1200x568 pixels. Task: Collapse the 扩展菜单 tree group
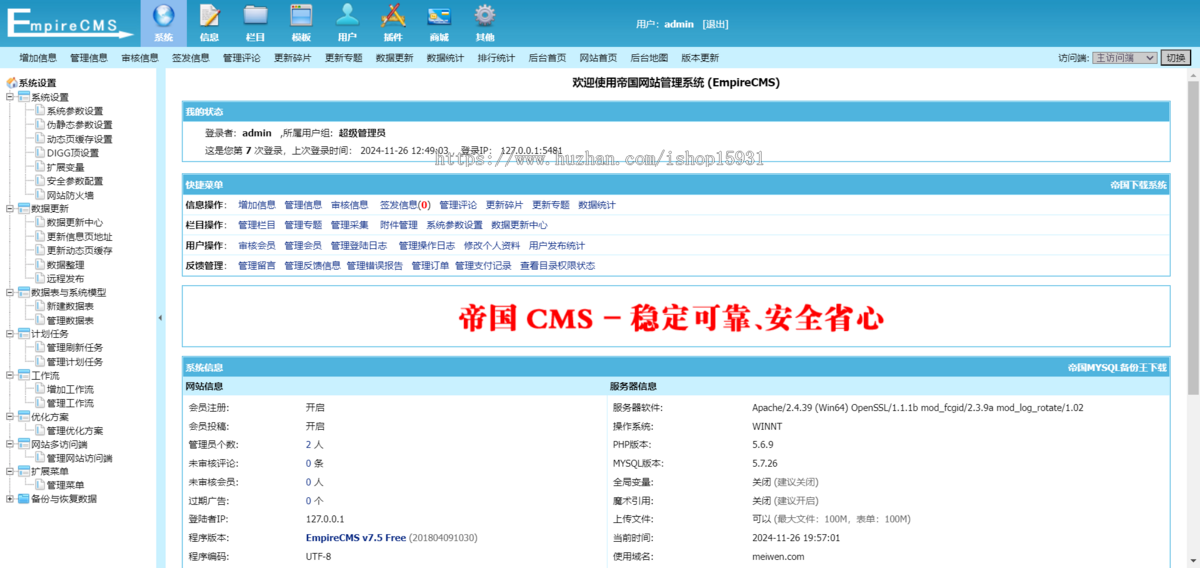(10, 471)
